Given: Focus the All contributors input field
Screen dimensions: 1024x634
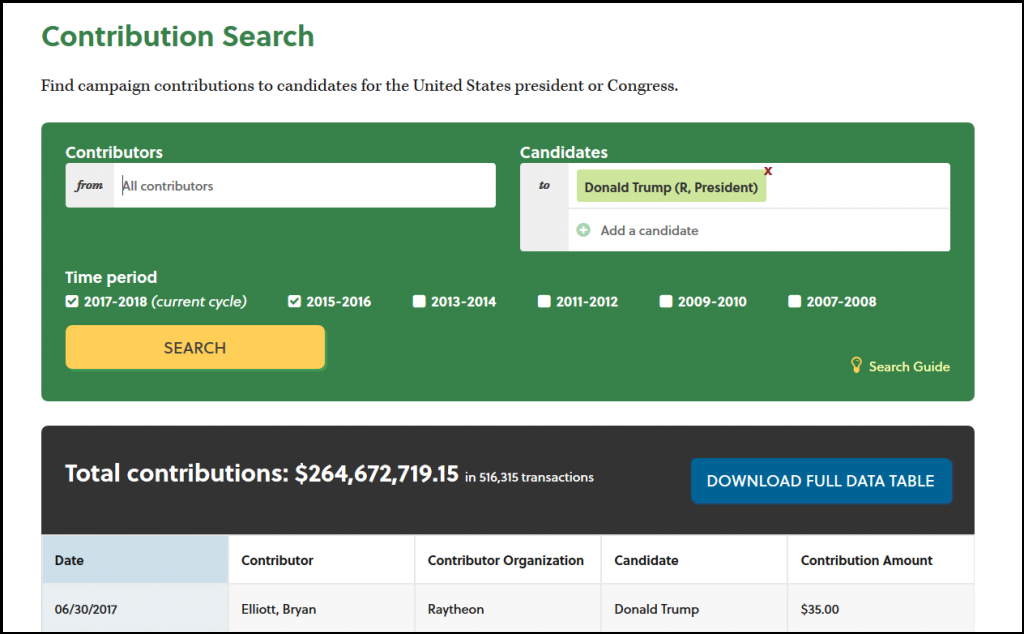Looking at the screenshot, I should 304,185.
